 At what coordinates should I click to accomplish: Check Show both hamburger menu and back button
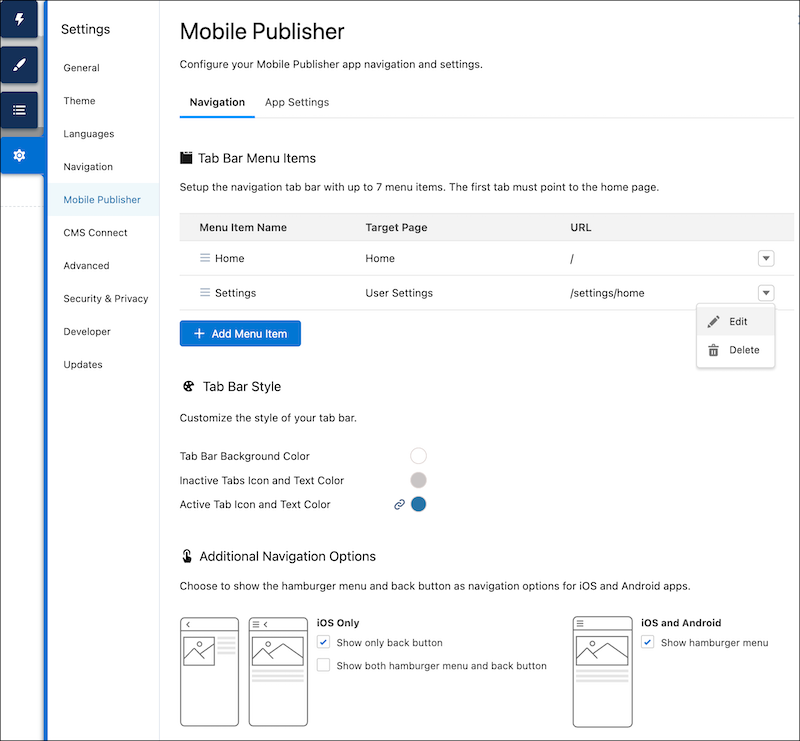[323, 665]
